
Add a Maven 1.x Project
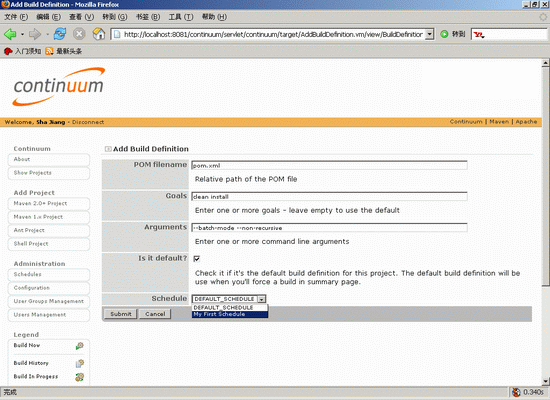(x=49, y=217)
